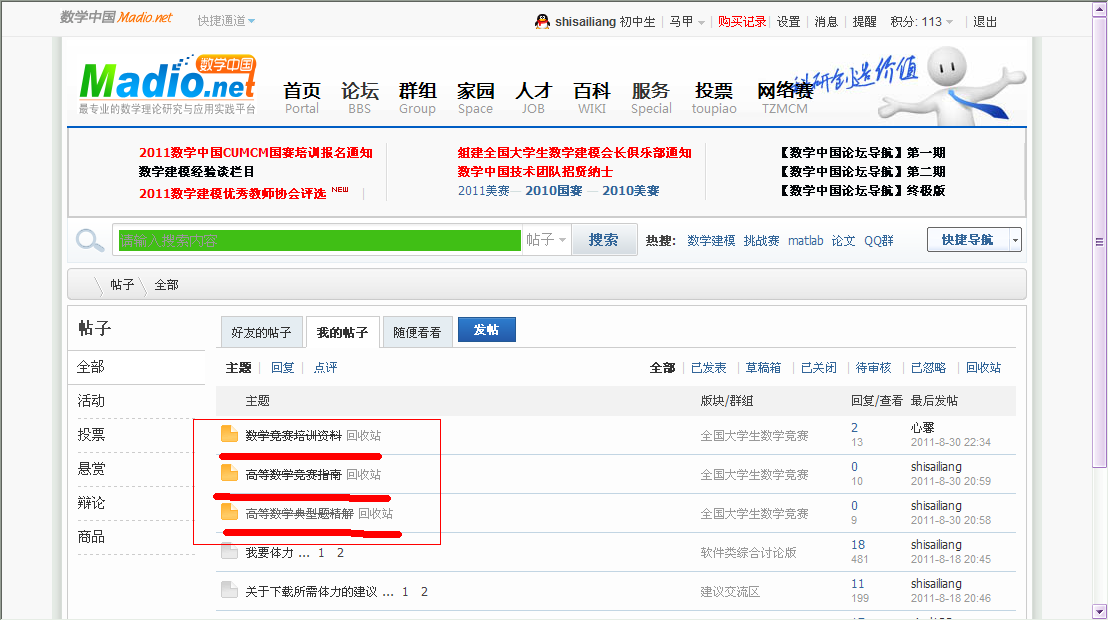The width and height of the screenshot is (1109, 621).
Task: Click the 2010美赛 link
Action: pyautogui.click(x=631, y=191)
